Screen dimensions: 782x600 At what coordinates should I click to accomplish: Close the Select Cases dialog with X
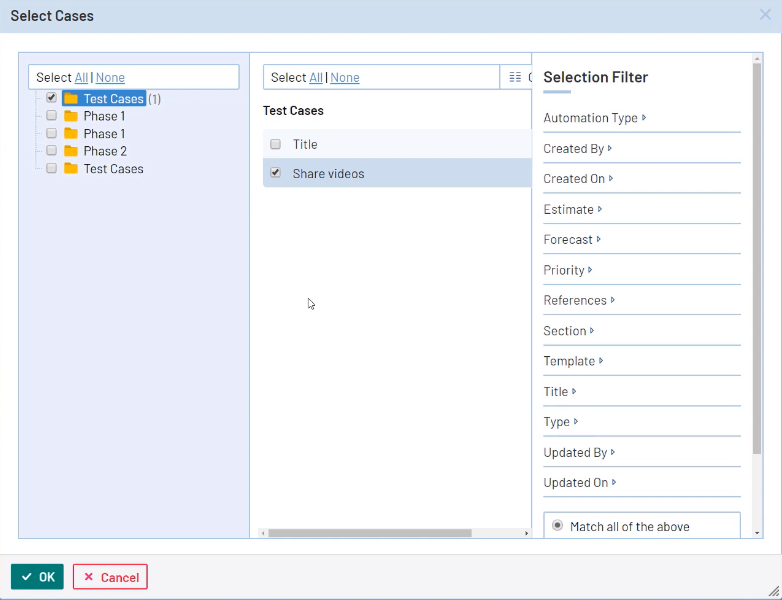766,15
